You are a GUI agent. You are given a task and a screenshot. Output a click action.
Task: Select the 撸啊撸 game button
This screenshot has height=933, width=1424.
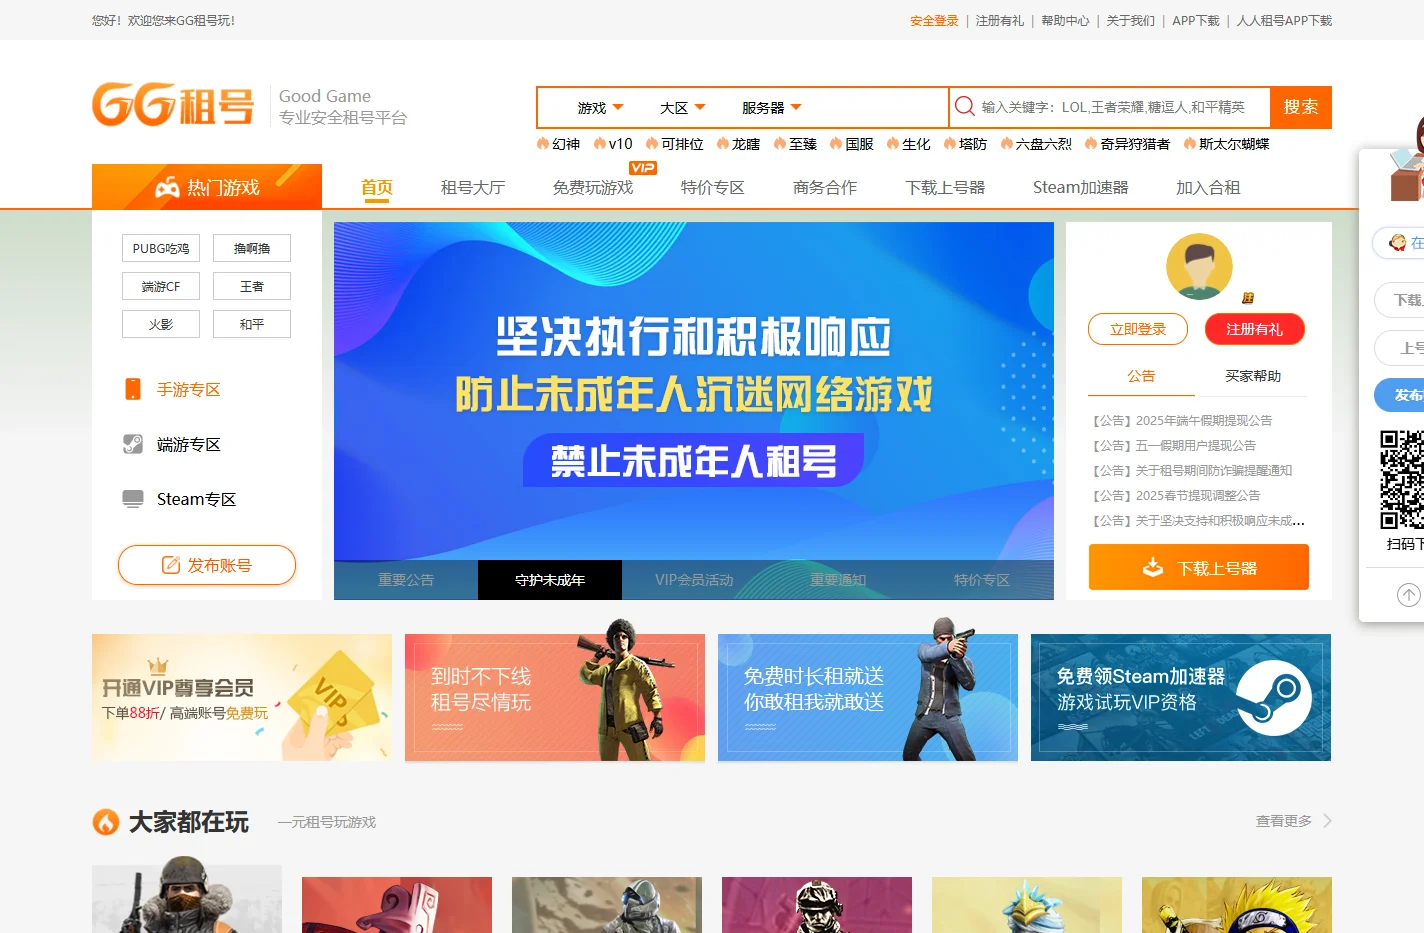[x=252, y=248]
